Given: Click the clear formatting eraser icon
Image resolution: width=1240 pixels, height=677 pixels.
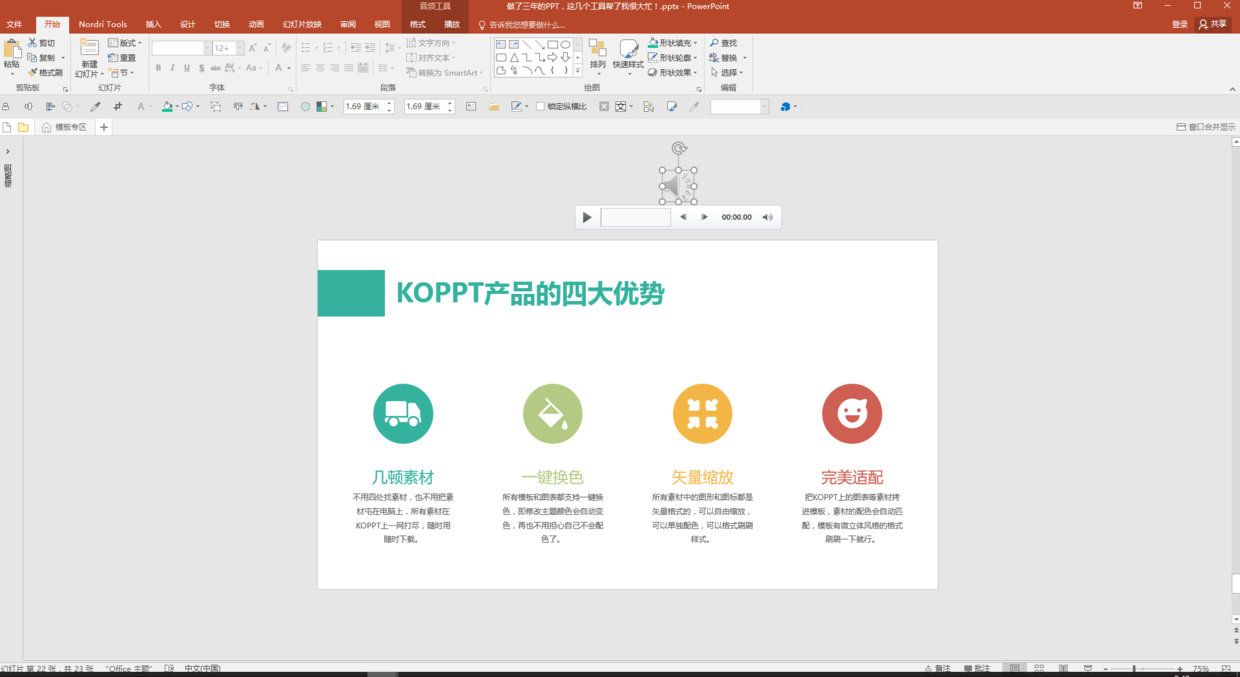Looking at the screenshot, I should (x=286, y=48).
